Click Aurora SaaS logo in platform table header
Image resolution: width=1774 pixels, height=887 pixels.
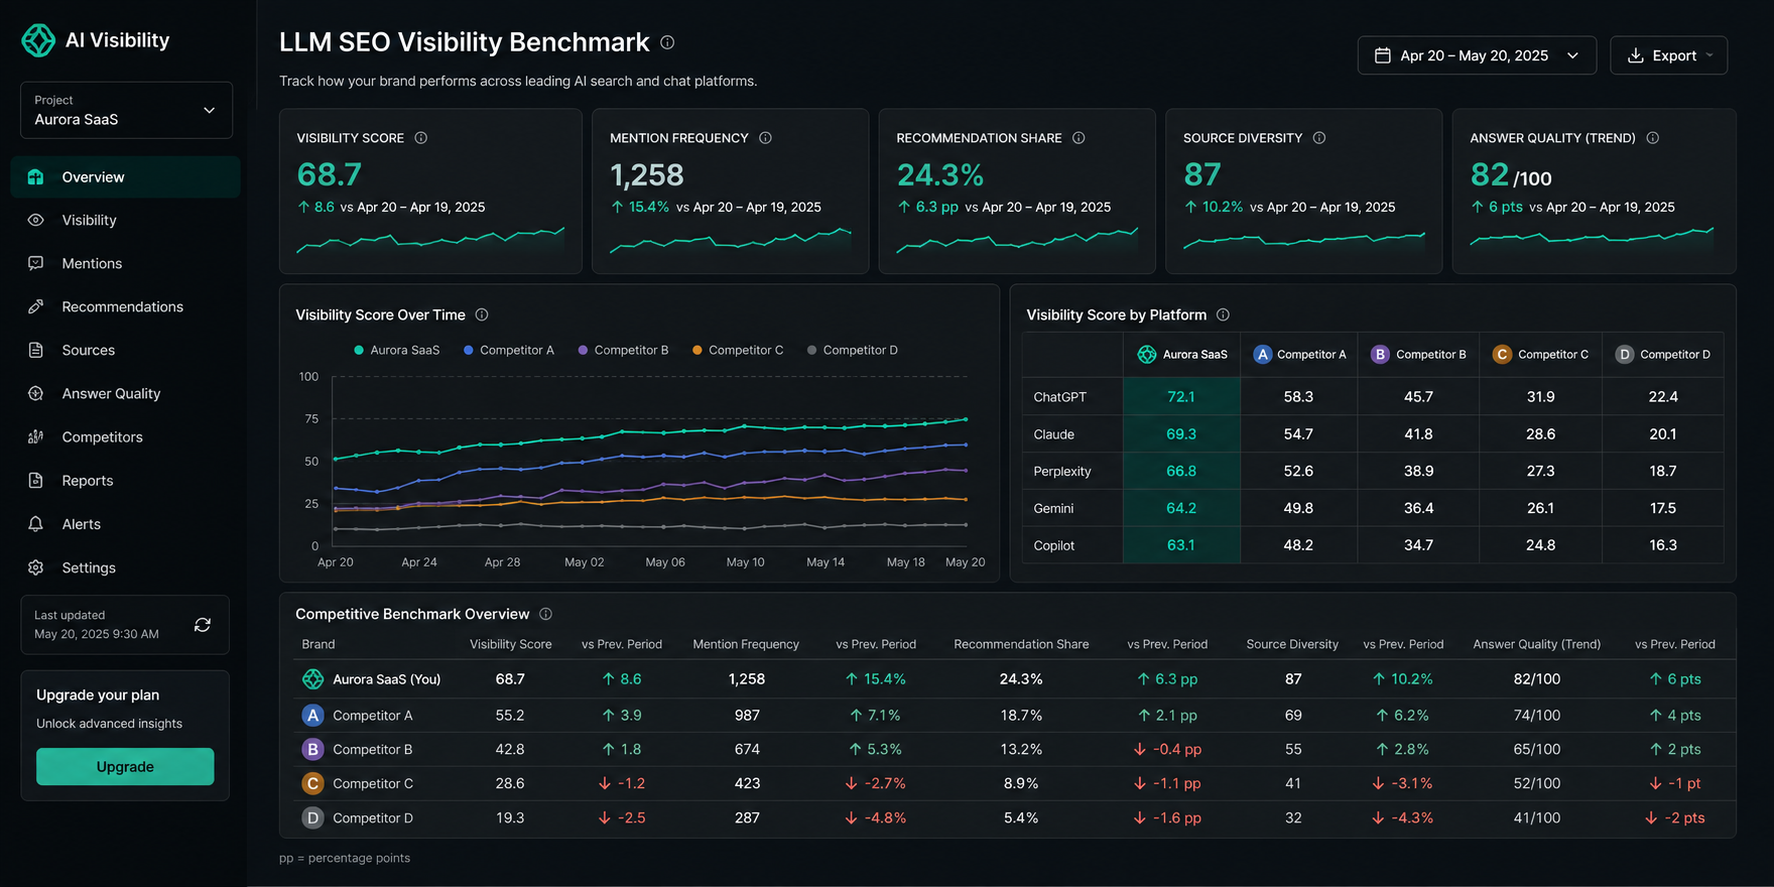click(x=1147, y=355)
